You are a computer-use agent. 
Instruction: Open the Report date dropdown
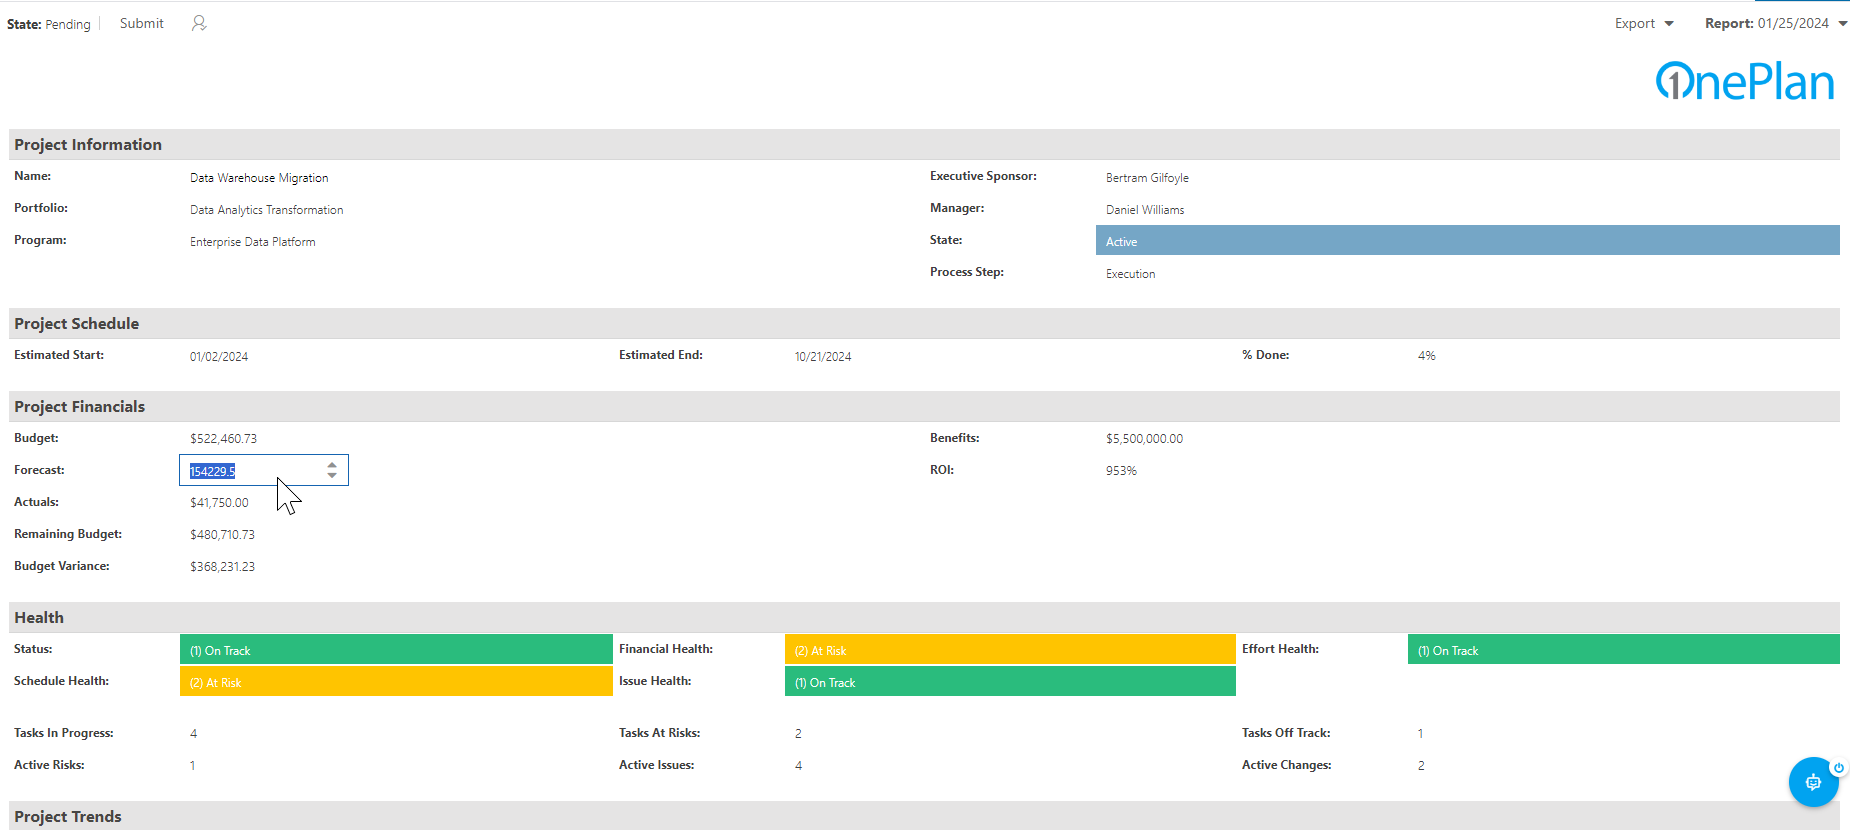click(1776, 23)
